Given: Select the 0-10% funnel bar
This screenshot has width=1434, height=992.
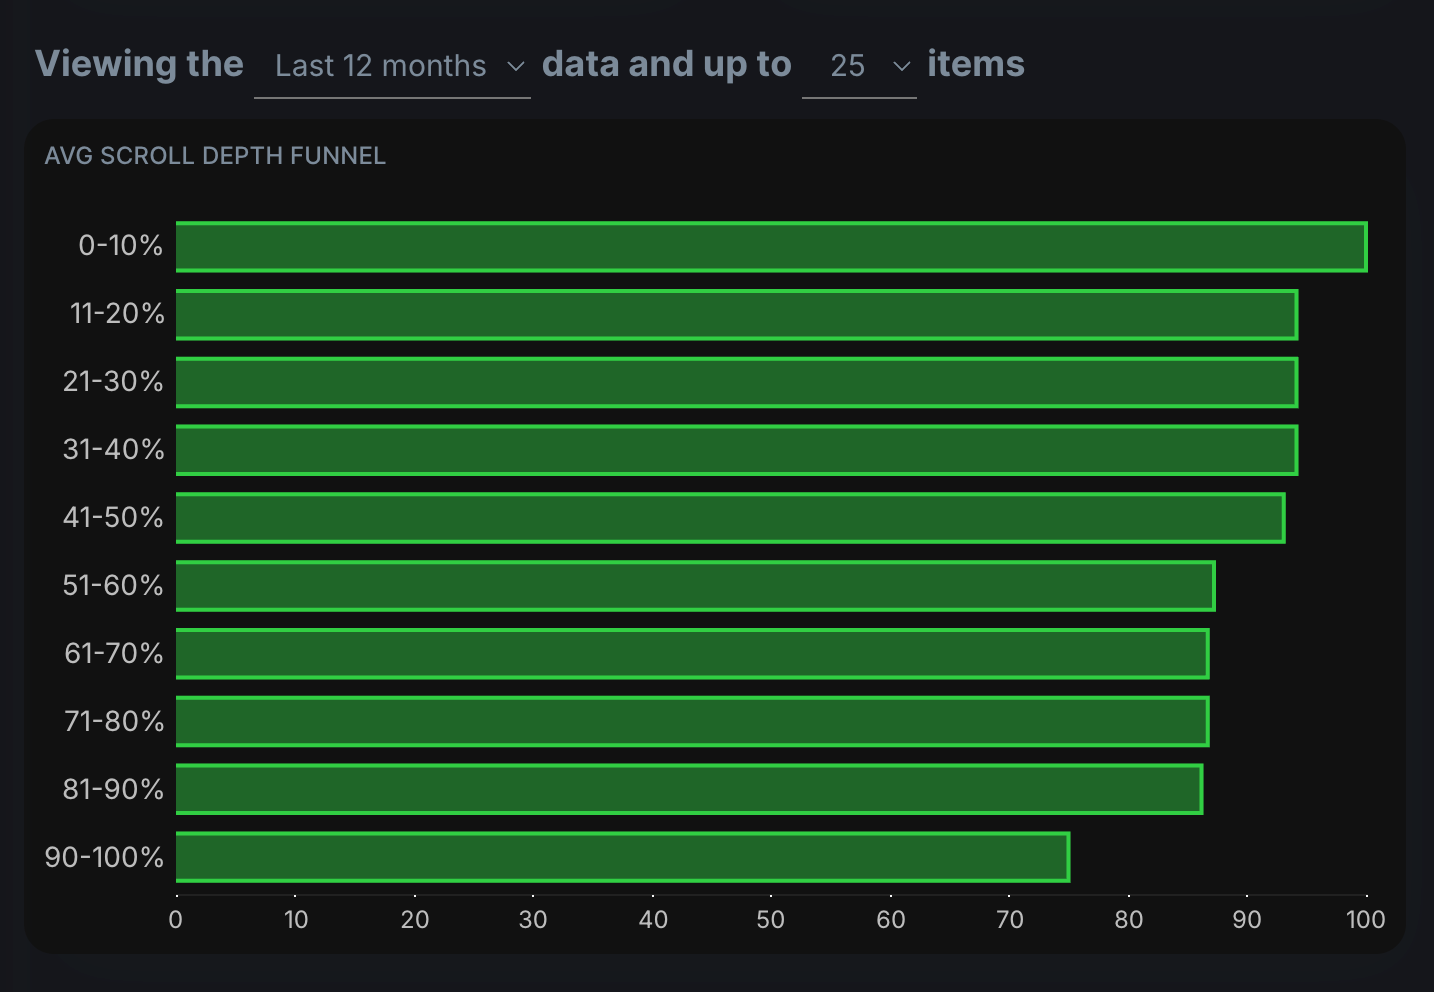Looking at the screenshot, I should pos(771,247).
